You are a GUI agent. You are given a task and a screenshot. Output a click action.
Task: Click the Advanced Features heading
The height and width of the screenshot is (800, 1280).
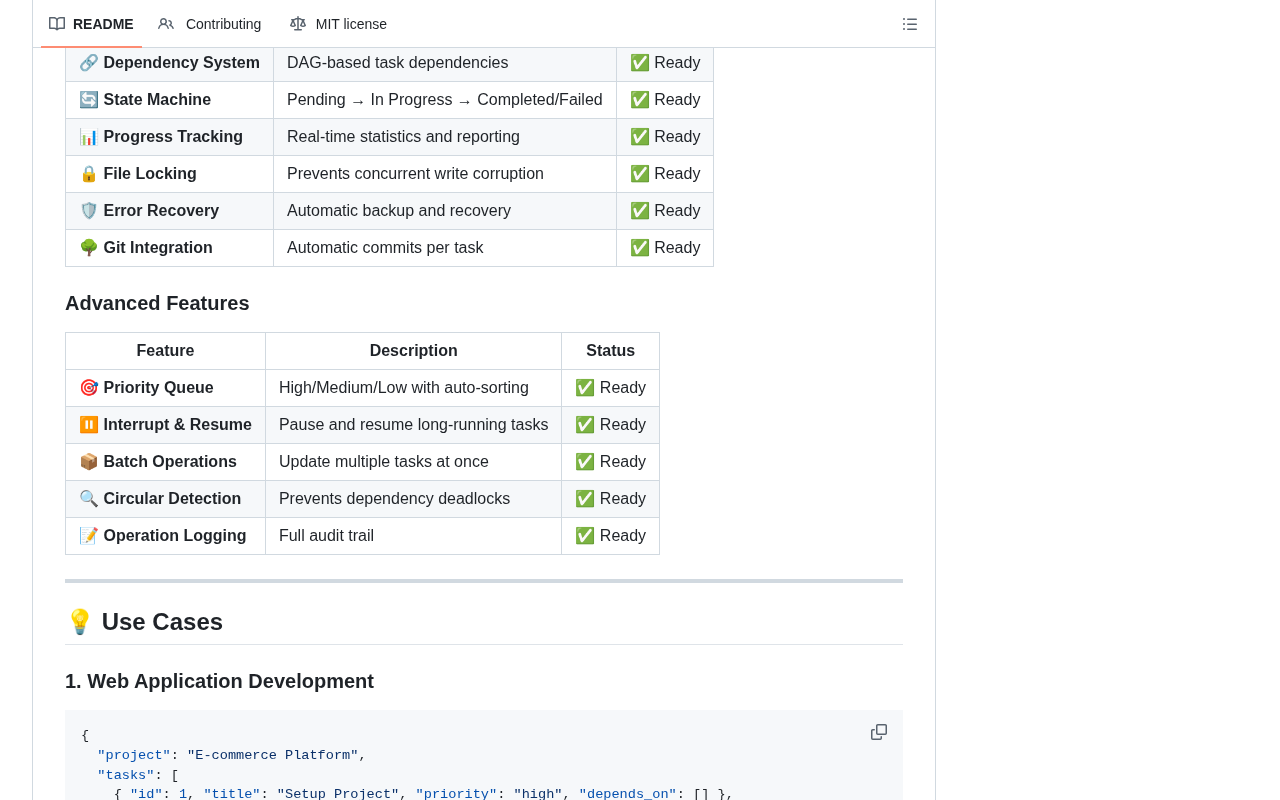tap(157, 303)
